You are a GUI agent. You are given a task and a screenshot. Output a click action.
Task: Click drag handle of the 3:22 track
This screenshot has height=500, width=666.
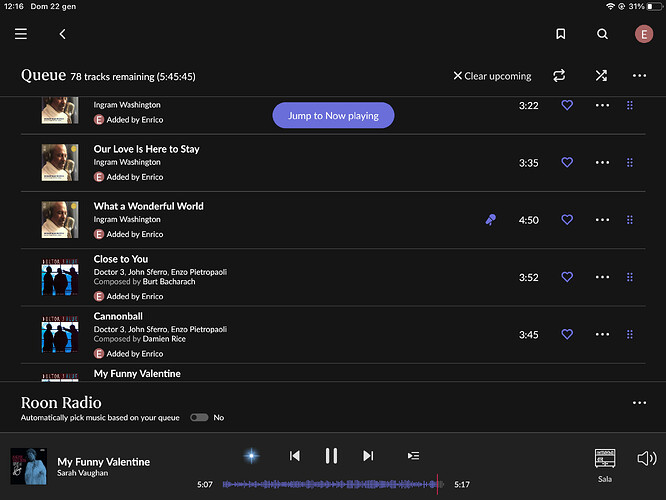coord(630,105)
